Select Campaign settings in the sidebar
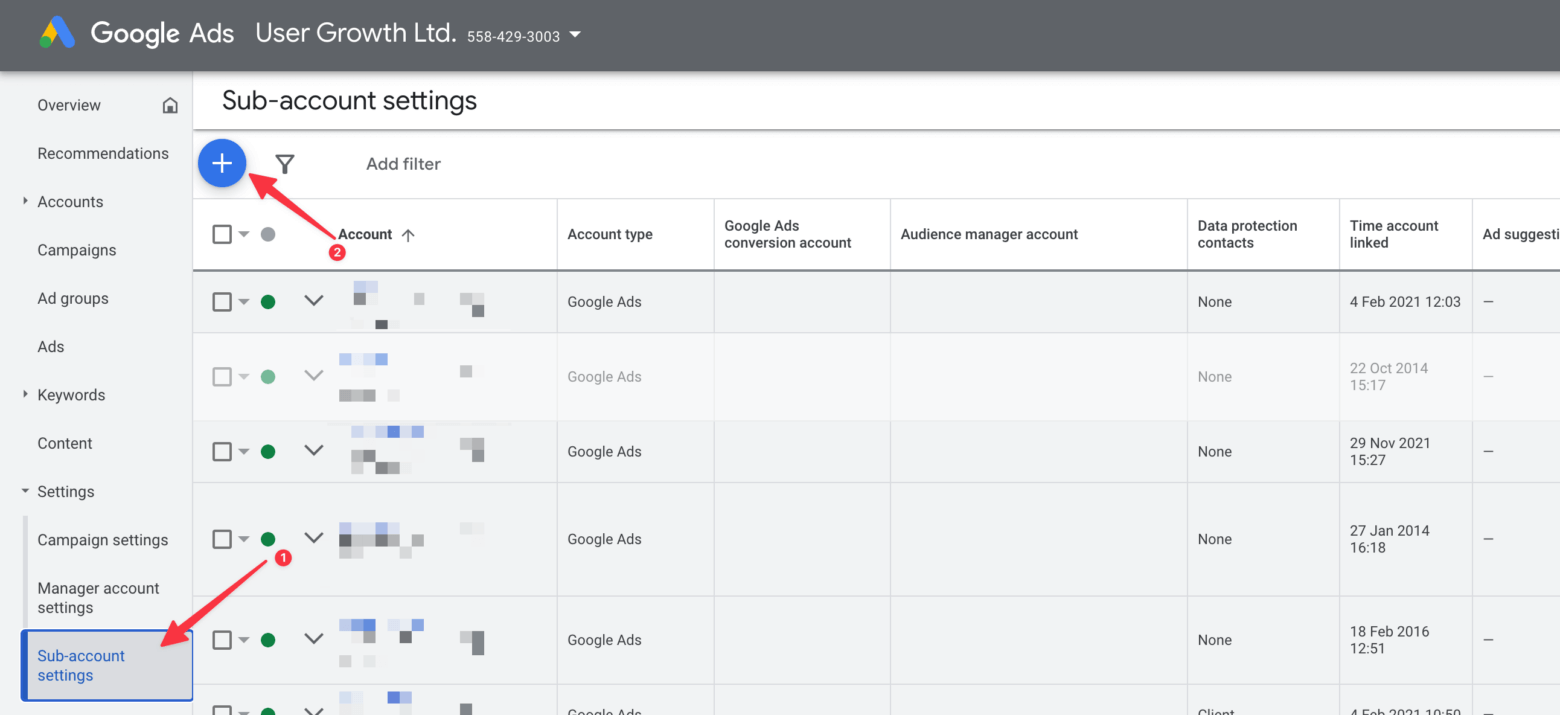This screenshot has width=1560, height=715. coord(102,540)
